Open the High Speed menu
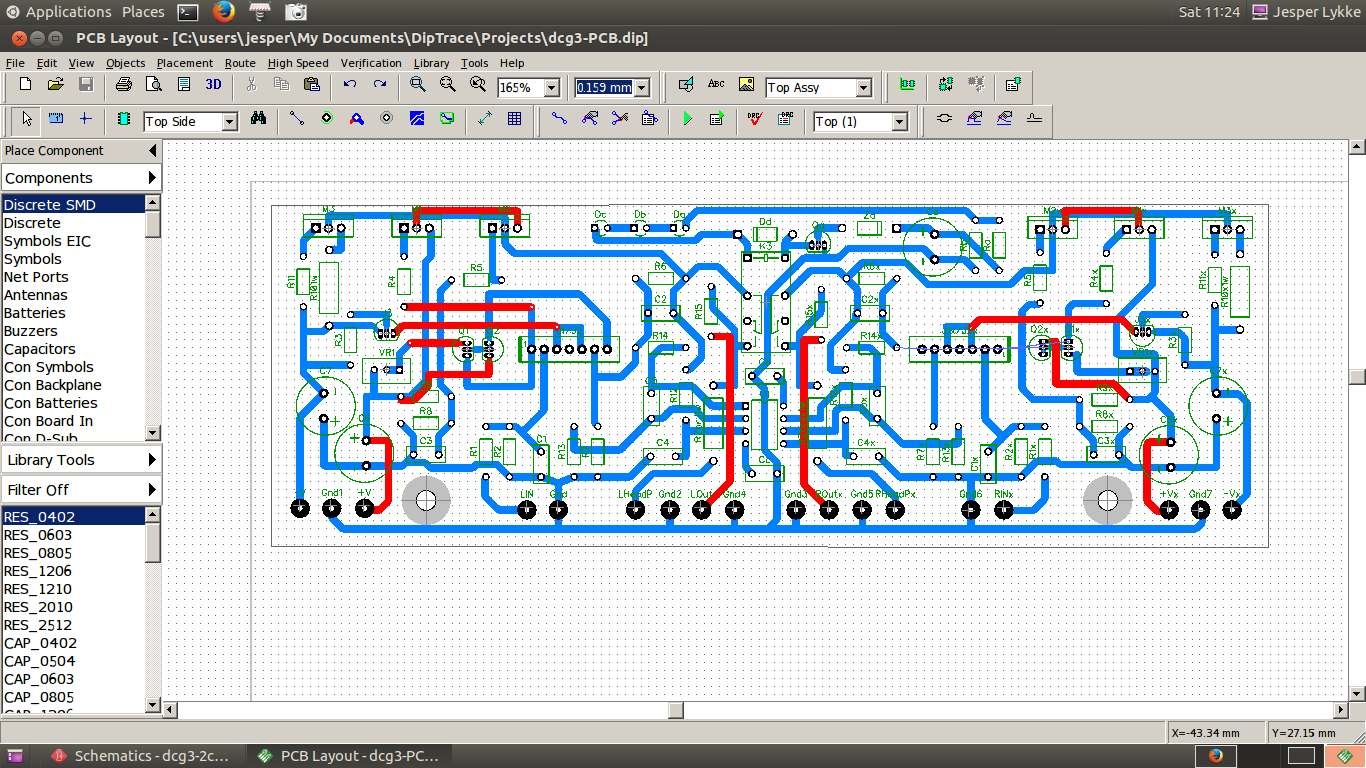The image size is (1366, 768). click(298, 63)
